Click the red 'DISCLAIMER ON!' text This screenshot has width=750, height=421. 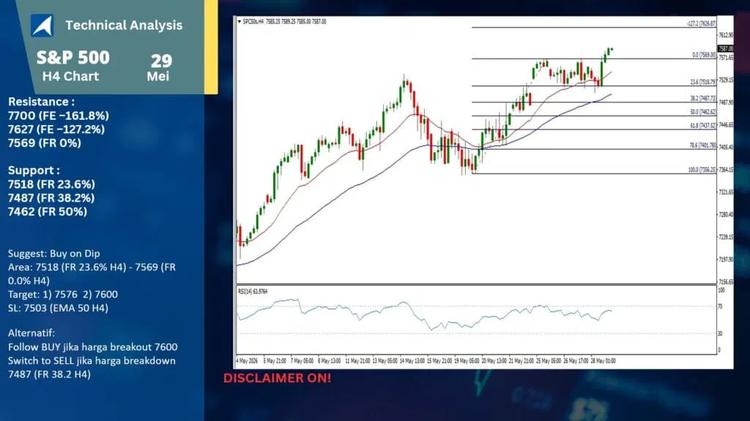pyautogui.click(x=277, y=378)
